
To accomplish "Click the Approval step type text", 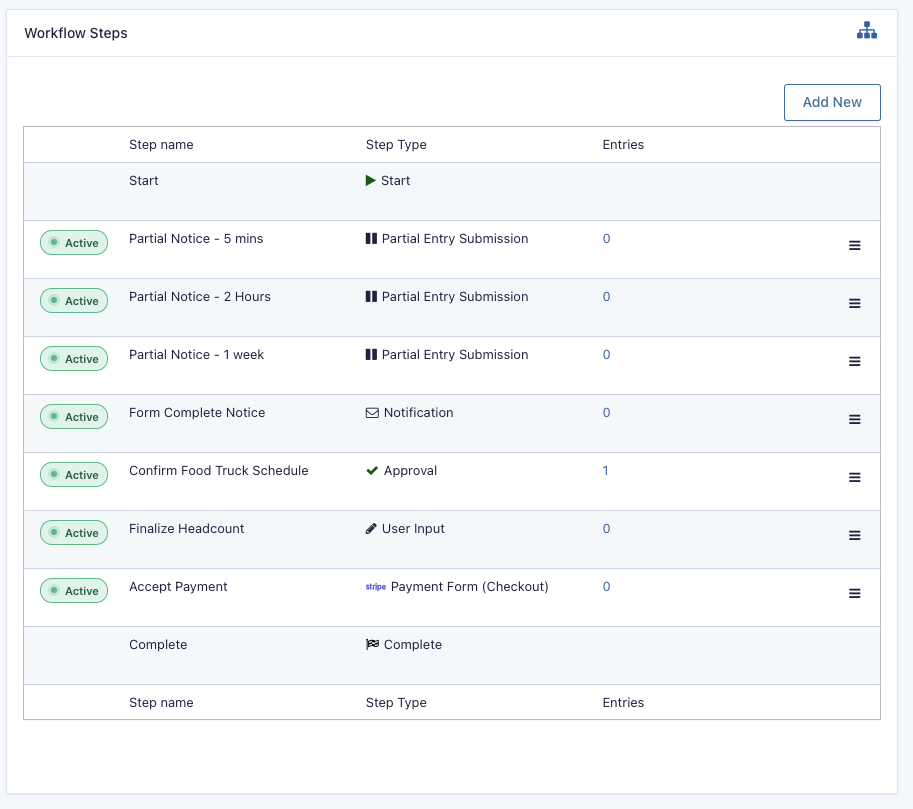I will coord(410,471).
